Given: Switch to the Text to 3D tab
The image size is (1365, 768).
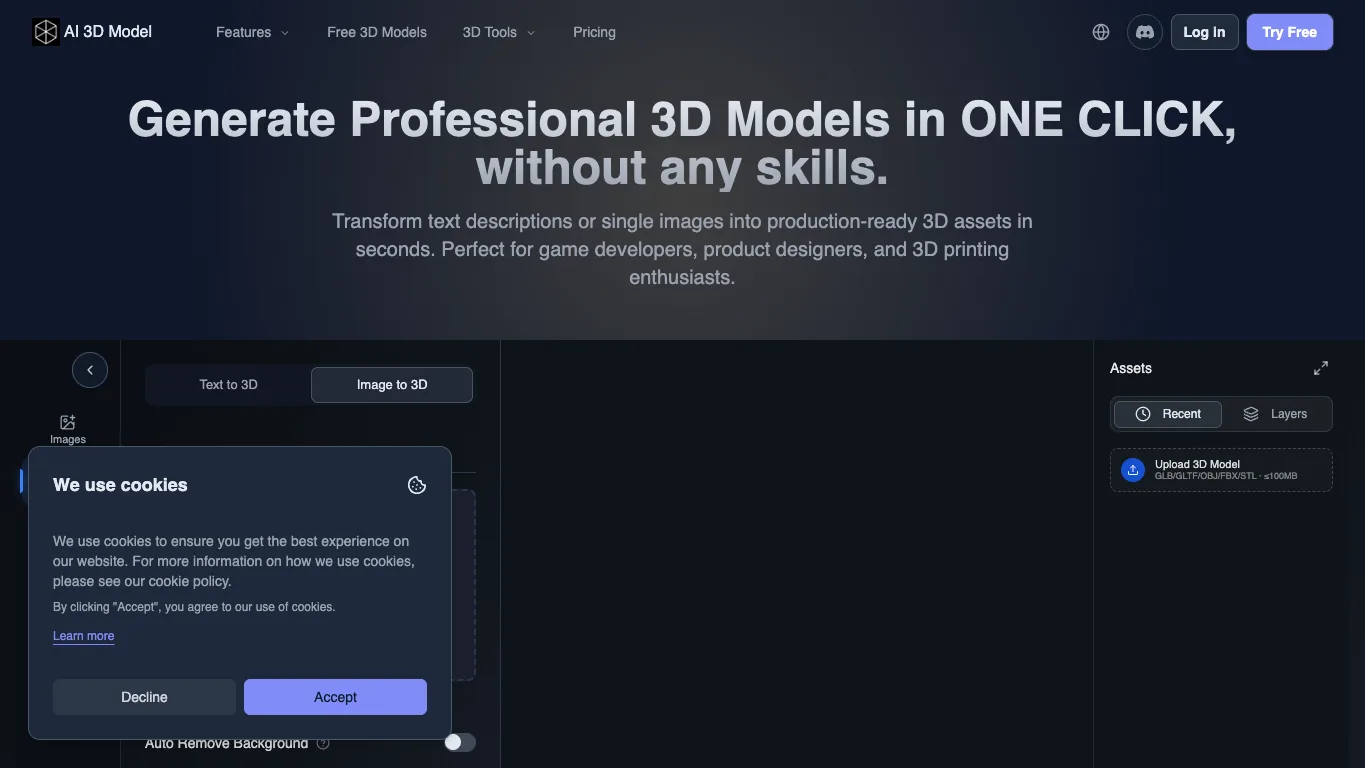Looking at the screenshot, I should pos(228,385).
